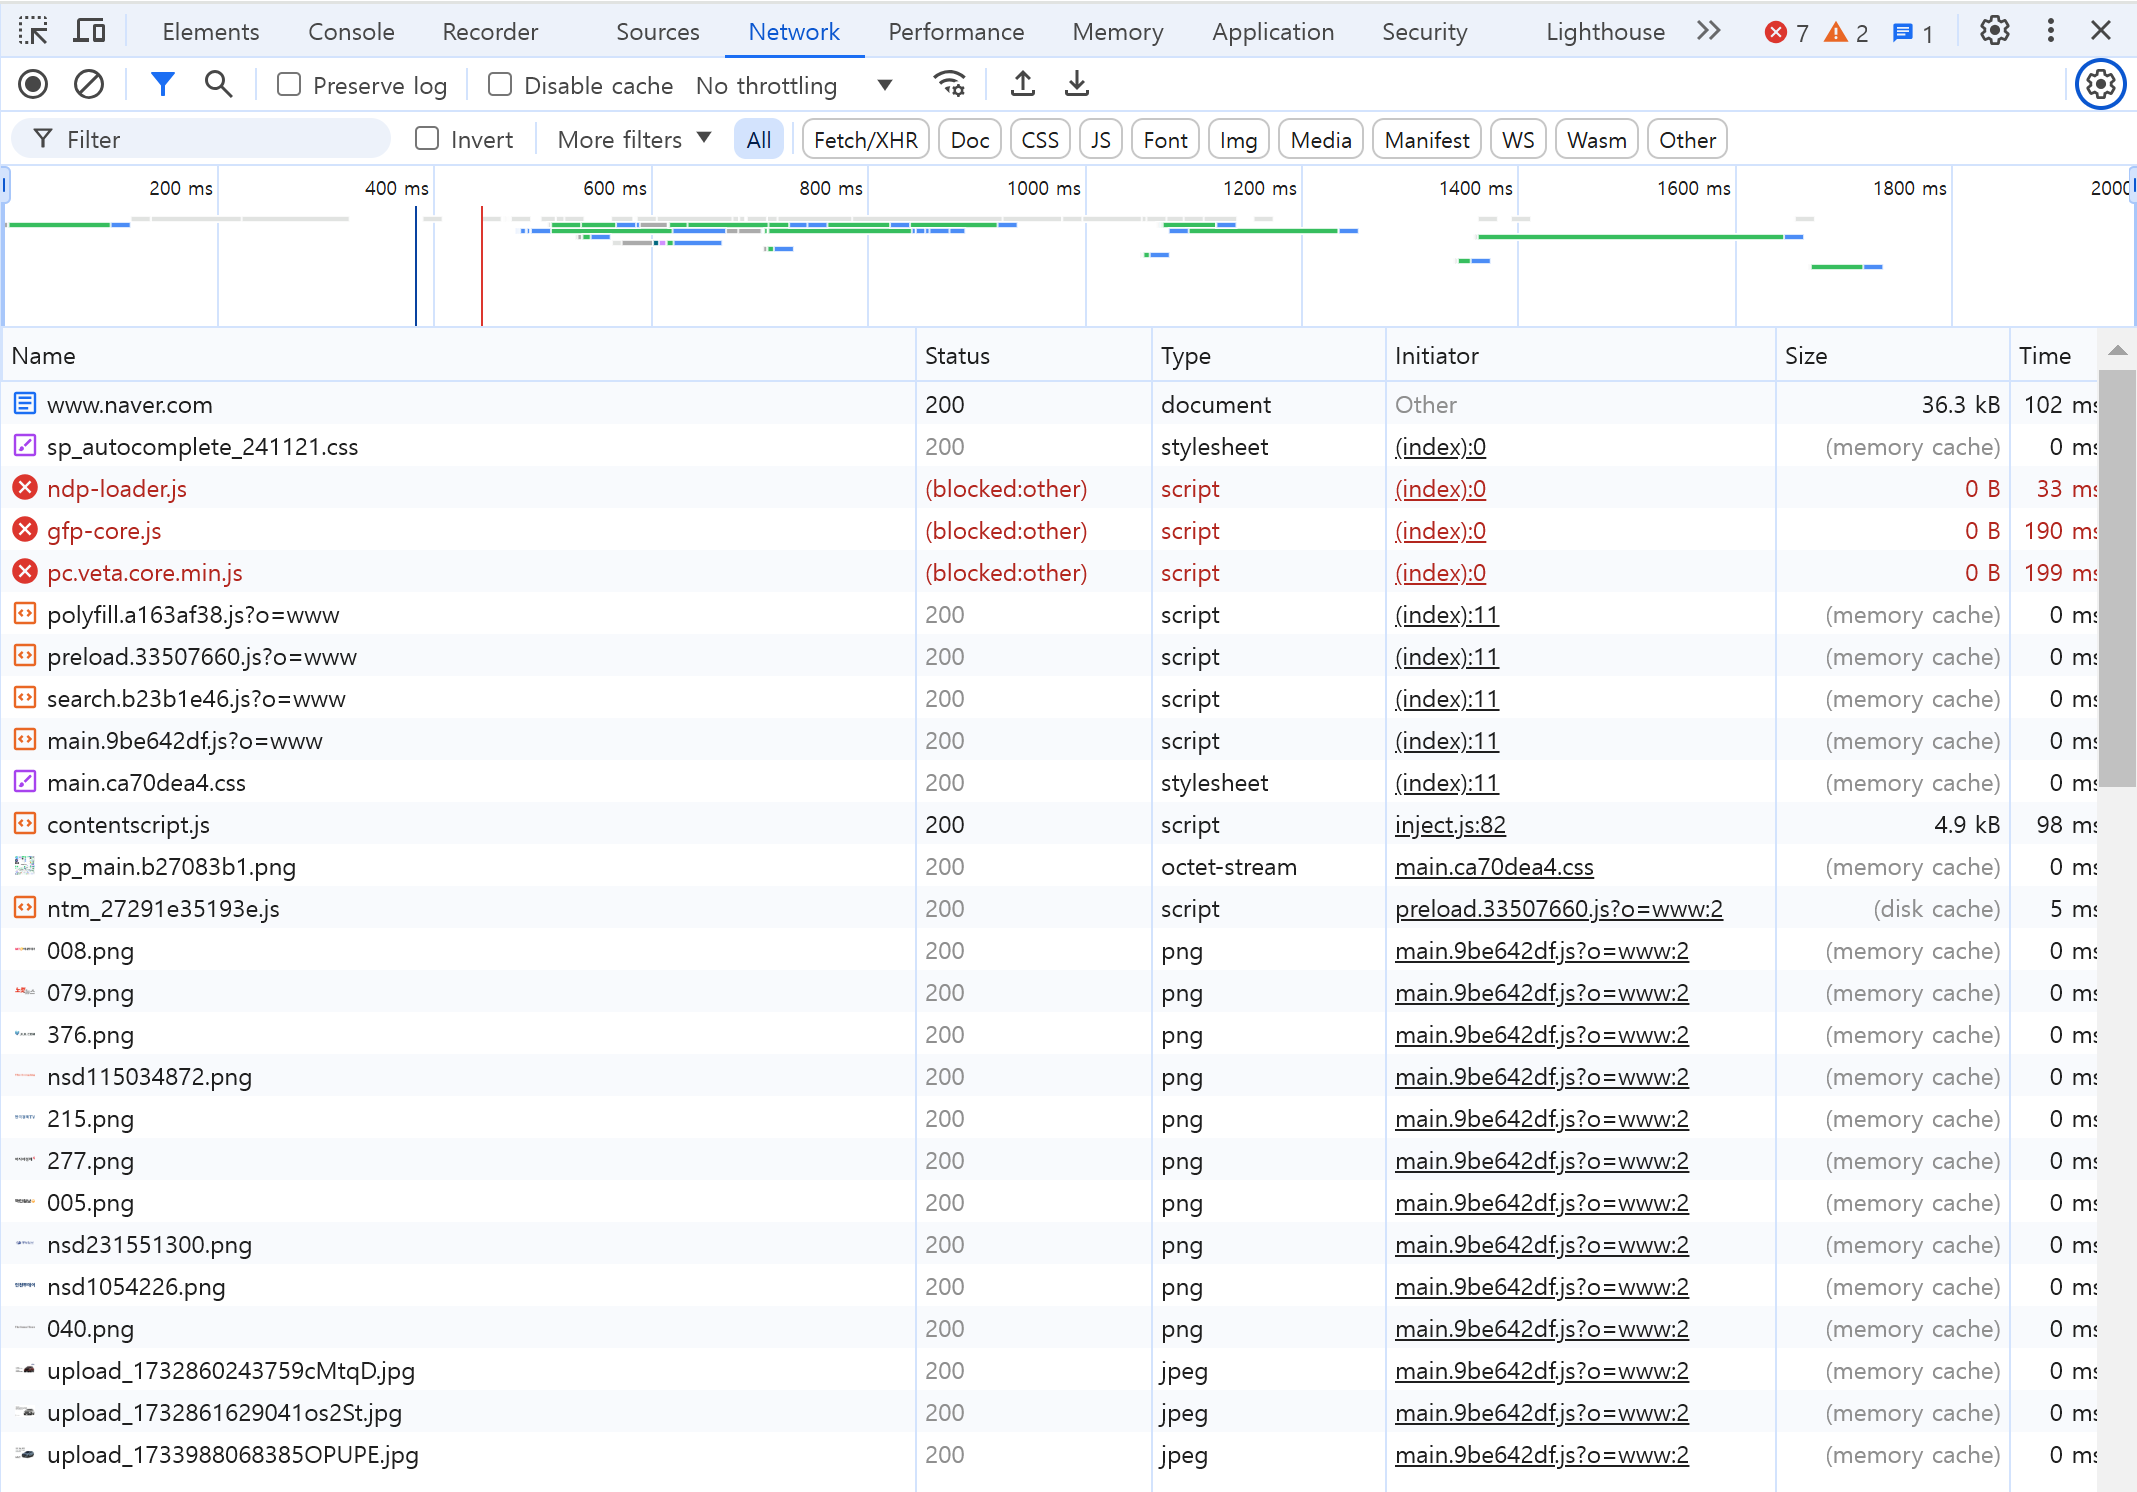Check the Disable cache option
The image size is (2137, 1492).
pyautogui.click(x=500, y=85)
